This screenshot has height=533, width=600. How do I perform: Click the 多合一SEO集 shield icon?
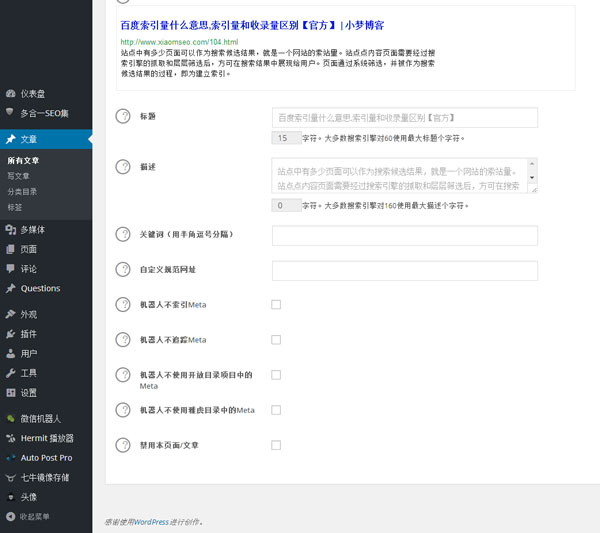tap(10, 112)
